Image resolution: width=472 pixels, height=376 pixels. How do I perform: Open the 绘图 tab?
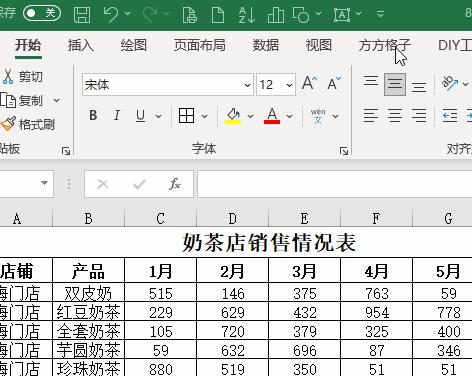coord(134,45)
